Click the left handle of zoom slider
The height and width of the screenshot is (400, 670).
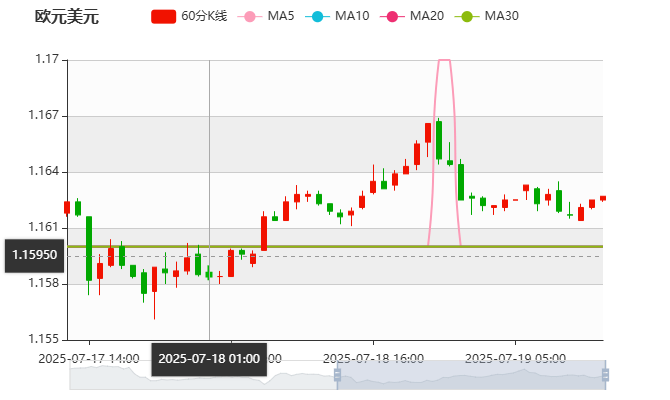click(337, 375)
